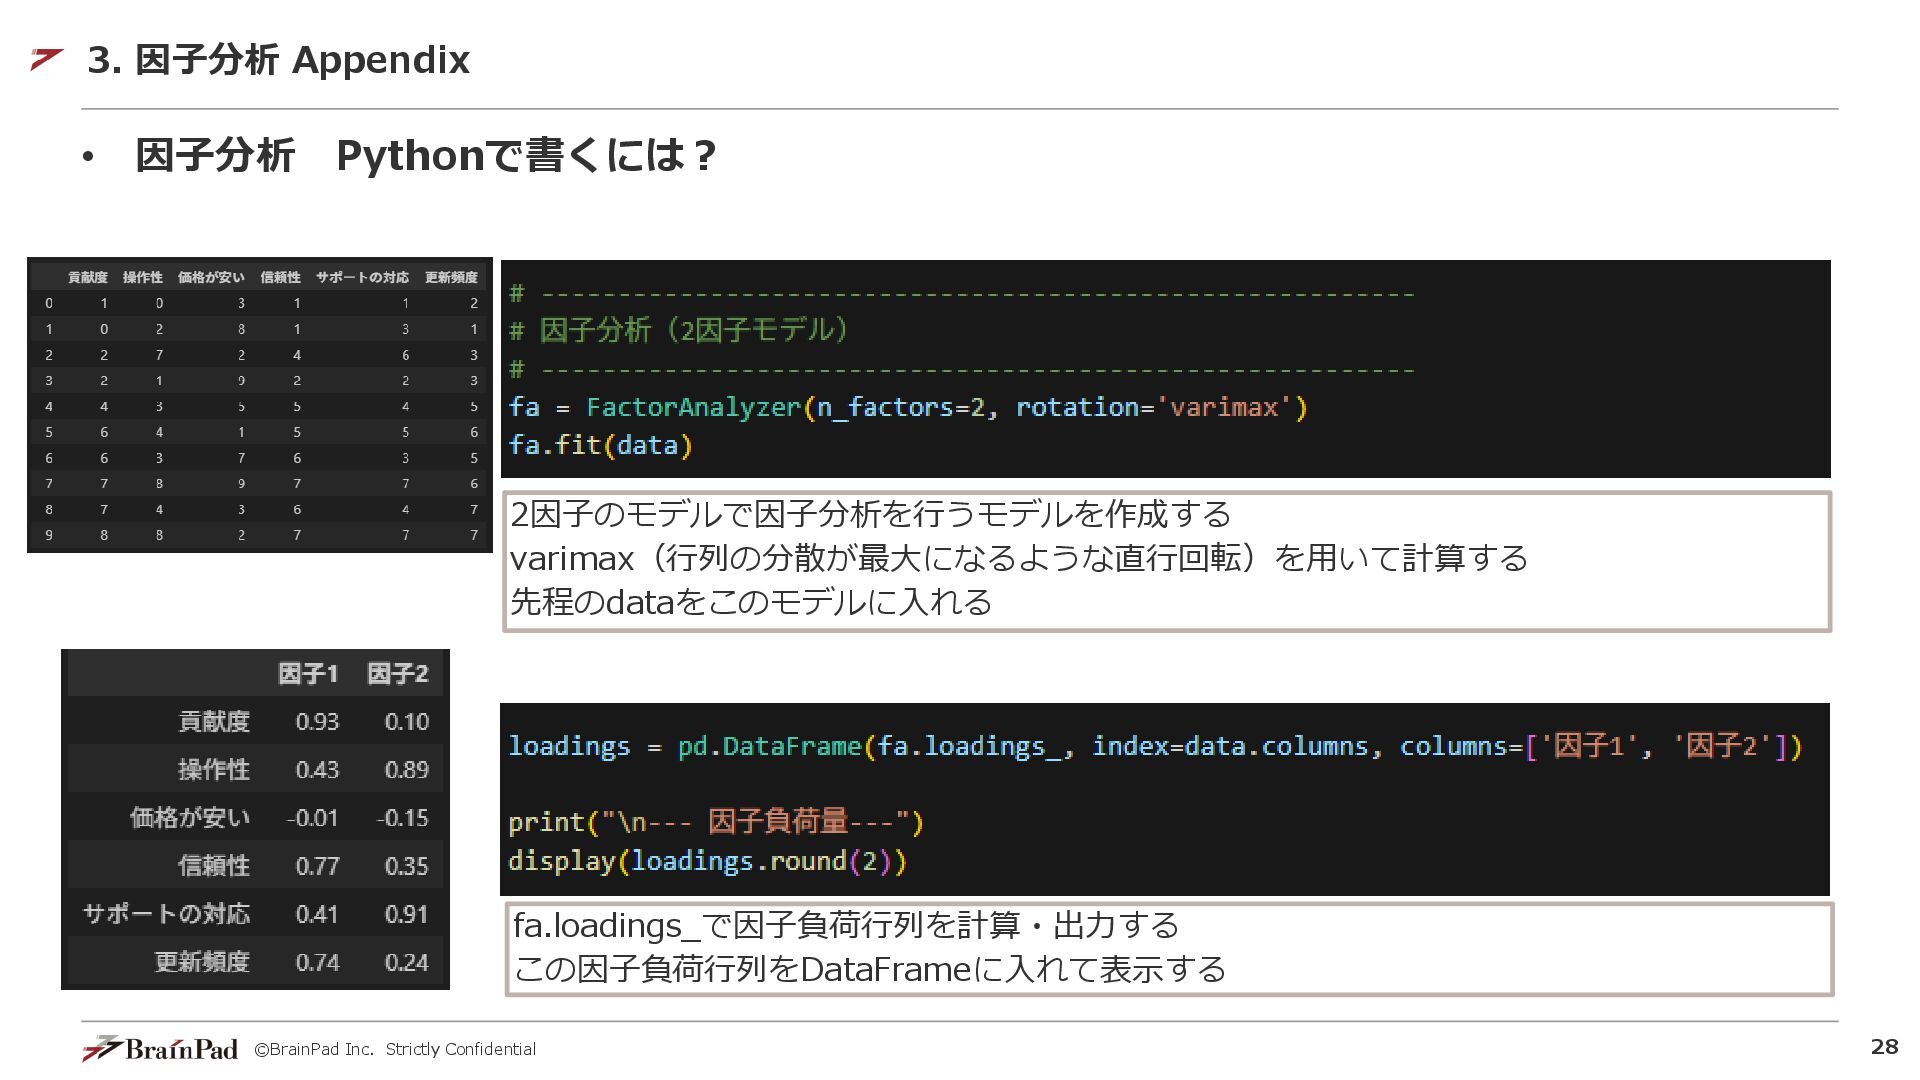Click the heading '因子分析 Pythonで書くには?'

[x=425, y=155]
